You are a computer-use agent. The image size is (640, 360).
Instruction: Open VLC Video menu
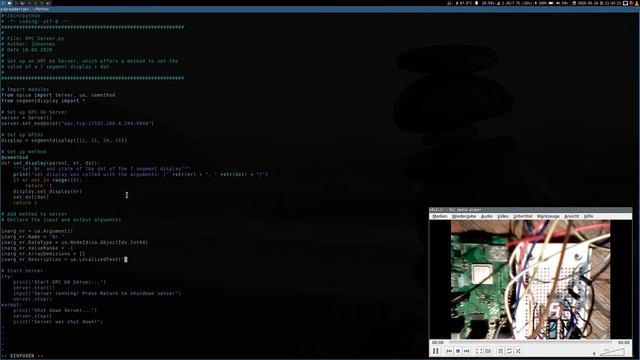[x=503, y=216]
